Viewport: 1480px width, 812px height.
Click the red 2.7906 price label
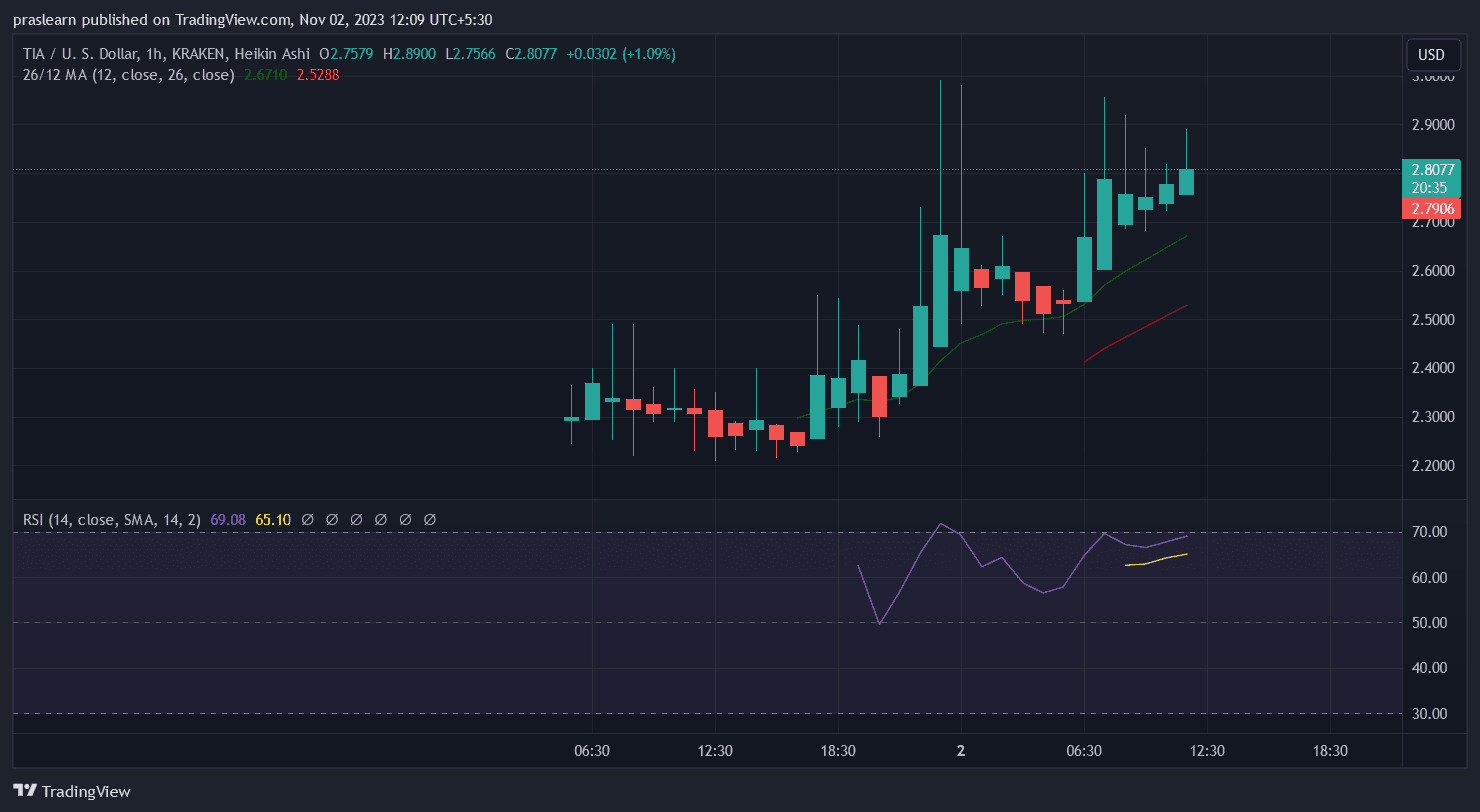1432,208
